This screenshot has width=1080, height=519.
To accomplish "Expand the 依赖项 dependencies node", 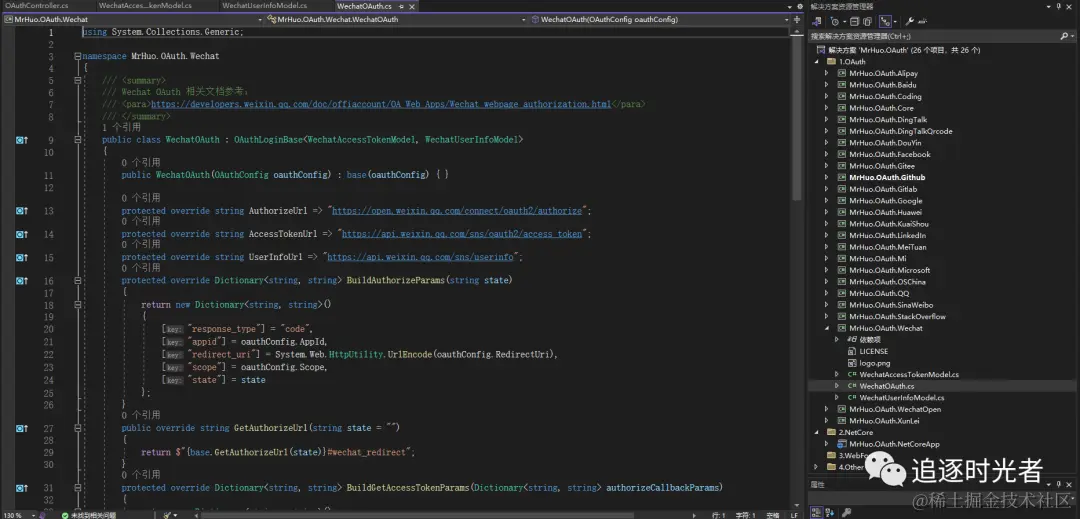I will pos(837,339).
